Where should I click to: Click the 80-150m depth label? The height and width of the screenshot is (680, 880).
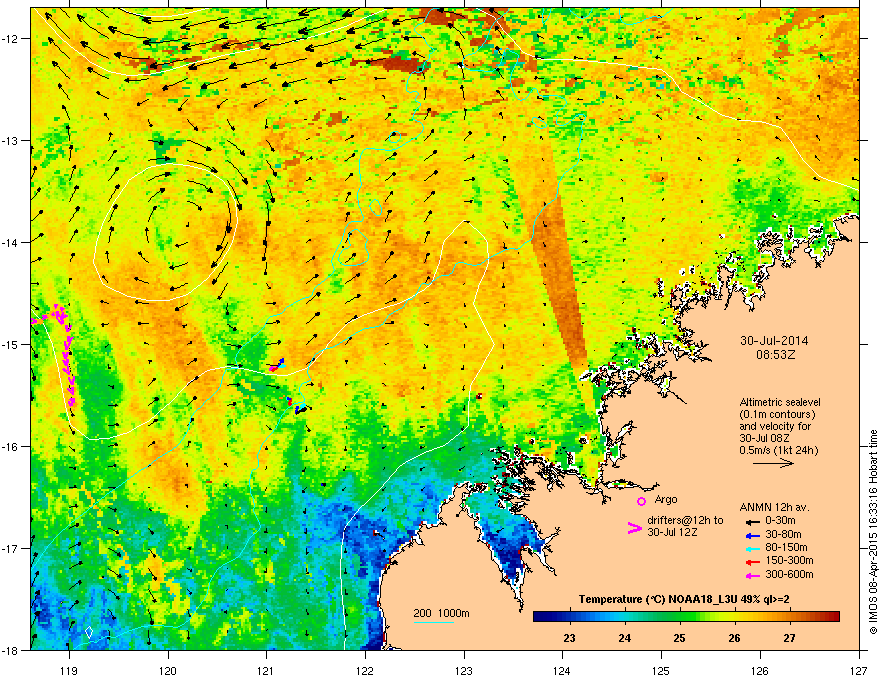coord(786,548)
